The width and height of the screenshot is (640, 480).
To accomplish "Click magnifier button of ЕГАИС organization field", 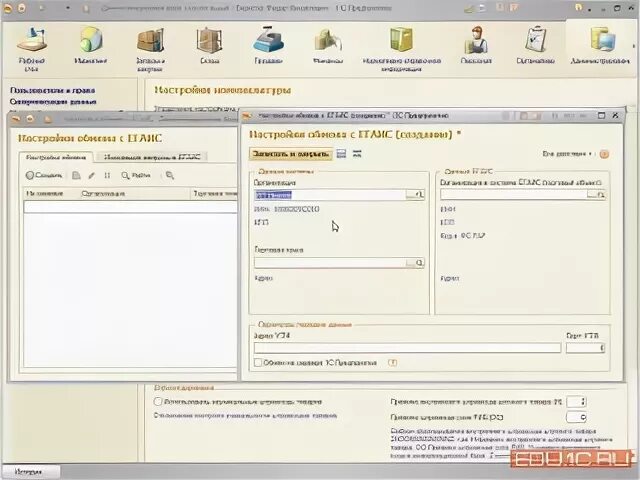I will (601, 195).
